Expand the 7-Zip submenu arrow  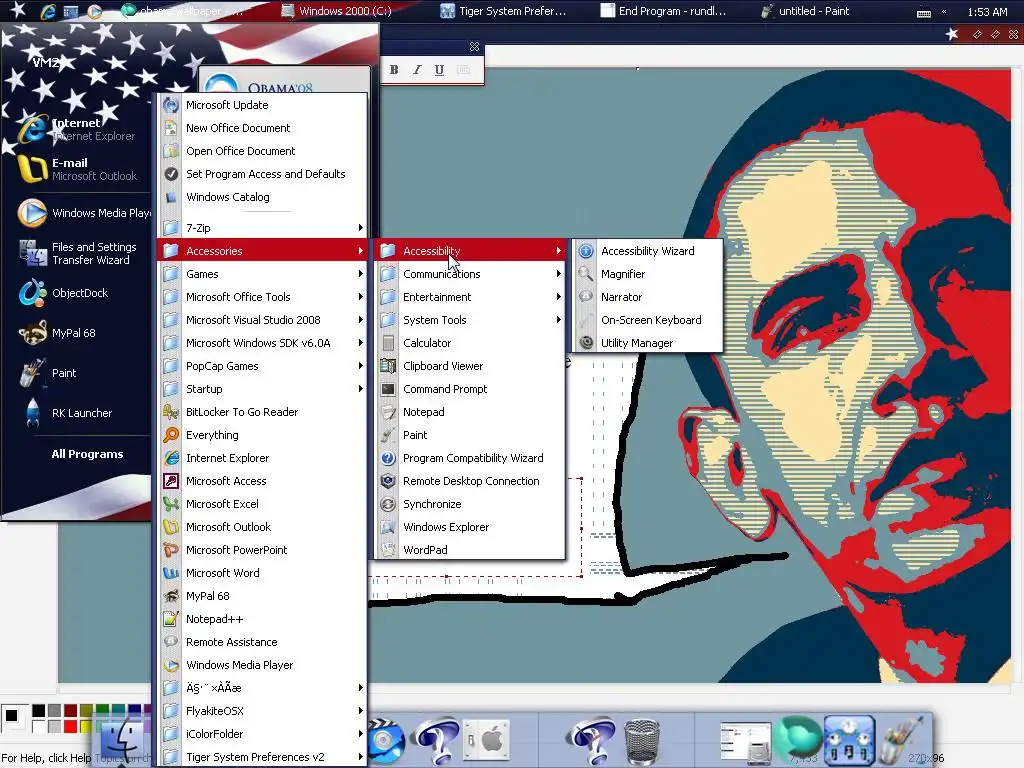coord(360,228)
